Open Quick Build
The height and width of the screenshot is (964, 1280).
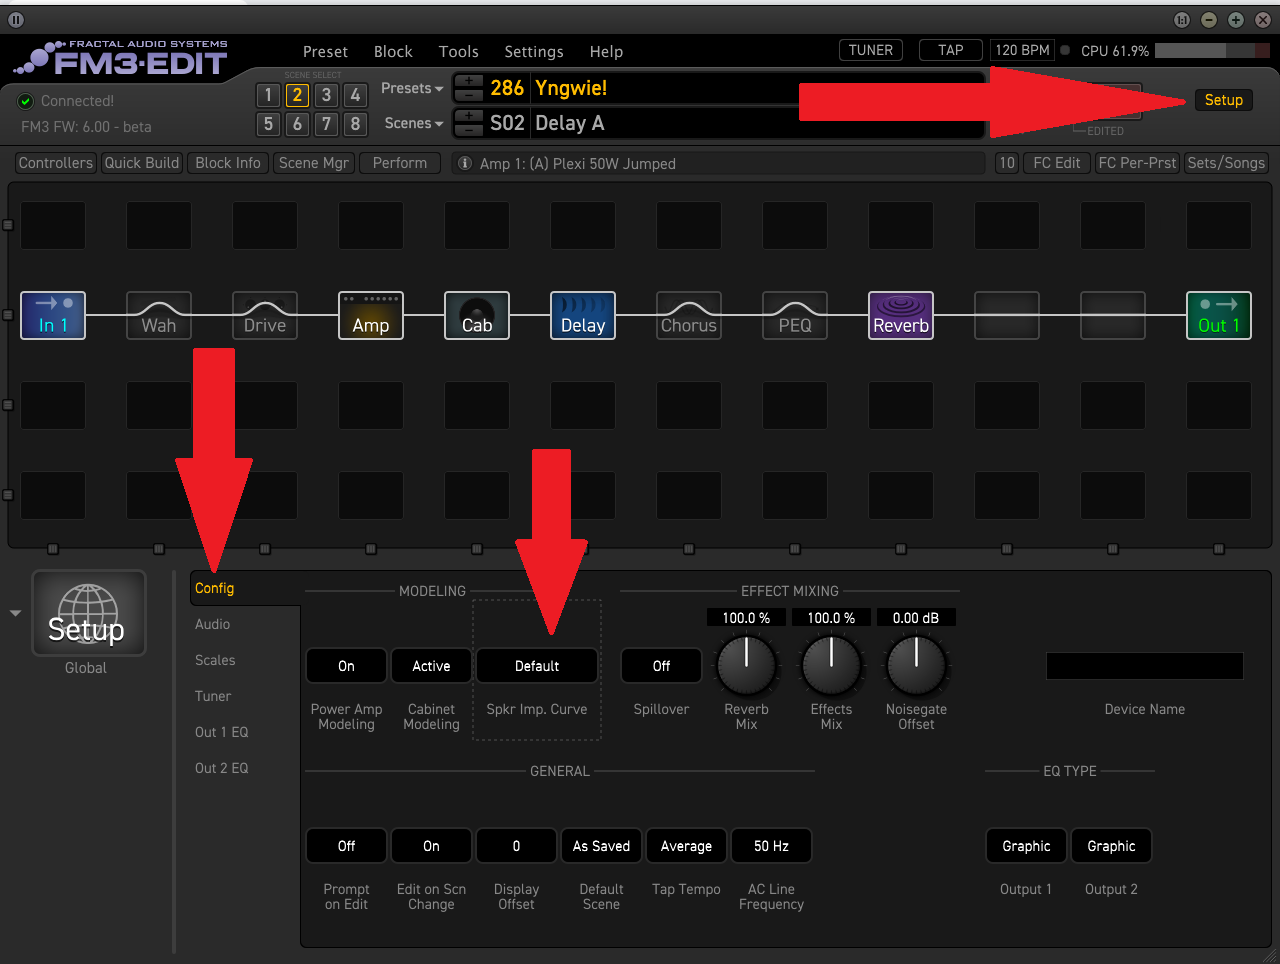[x=142, y=163]
